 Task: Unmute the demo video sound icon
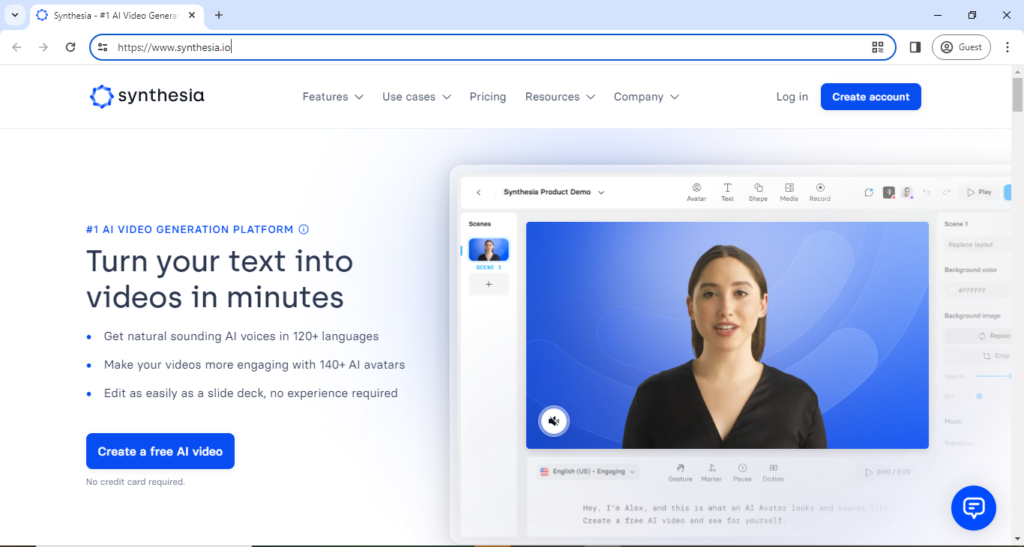tap(553, 422)
